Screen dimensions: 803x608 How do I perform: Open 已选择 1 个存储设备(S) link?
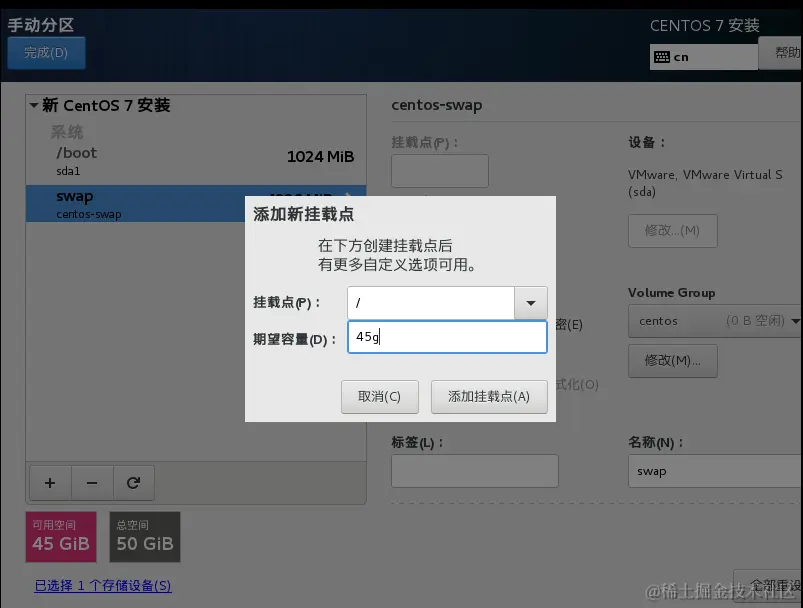tap(103, 585)
